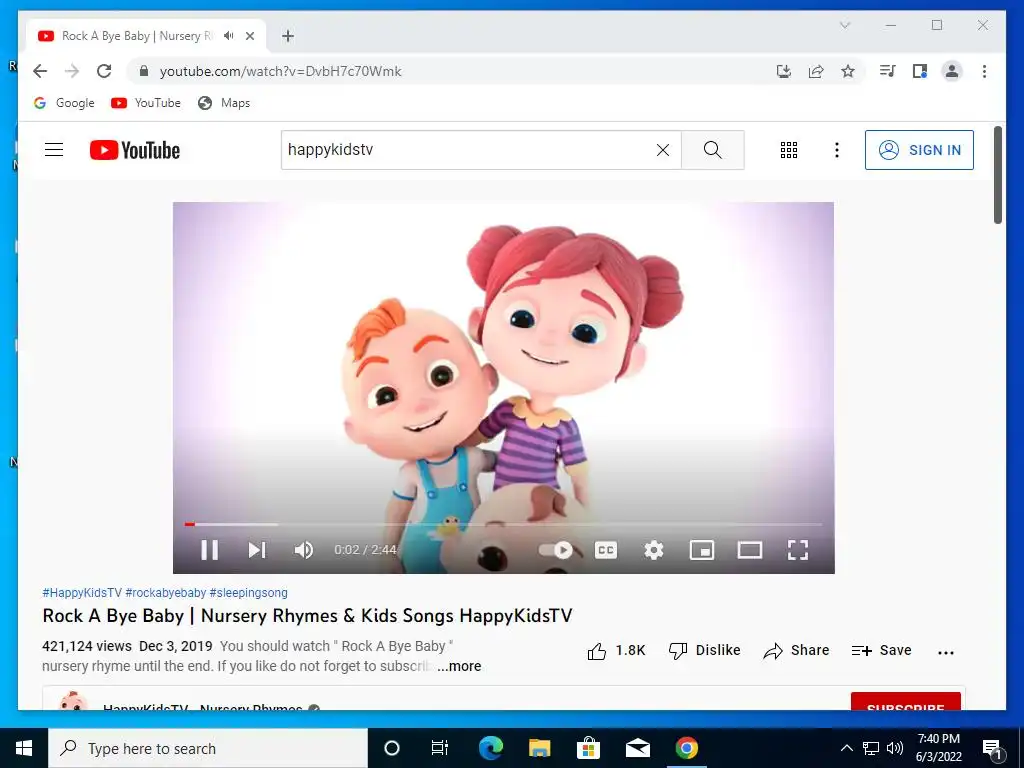The height and width of the screenshot is (768, 1024).
Task: Open File Explorer from taskbar
Action: tap(539, 748)
